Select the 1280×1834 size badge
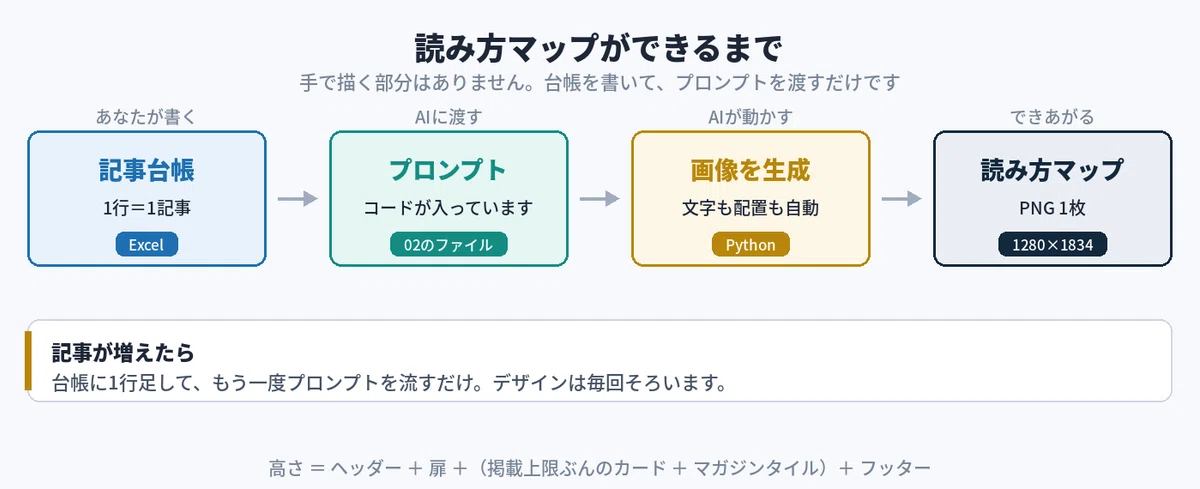This screenshot has width=1200, height=489. [x=1053, y=245]
